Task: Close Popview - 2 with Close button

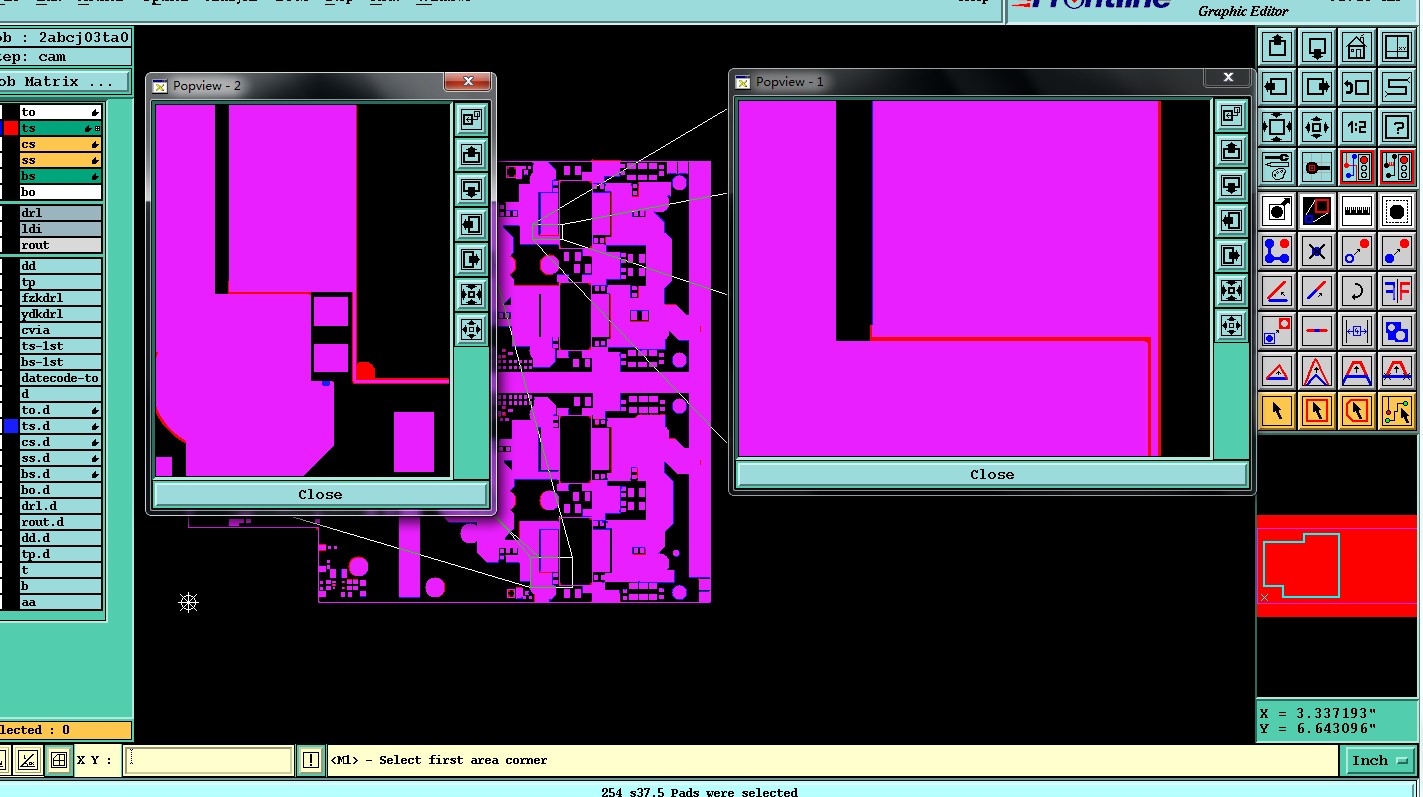Action: [x=320, y=494]
